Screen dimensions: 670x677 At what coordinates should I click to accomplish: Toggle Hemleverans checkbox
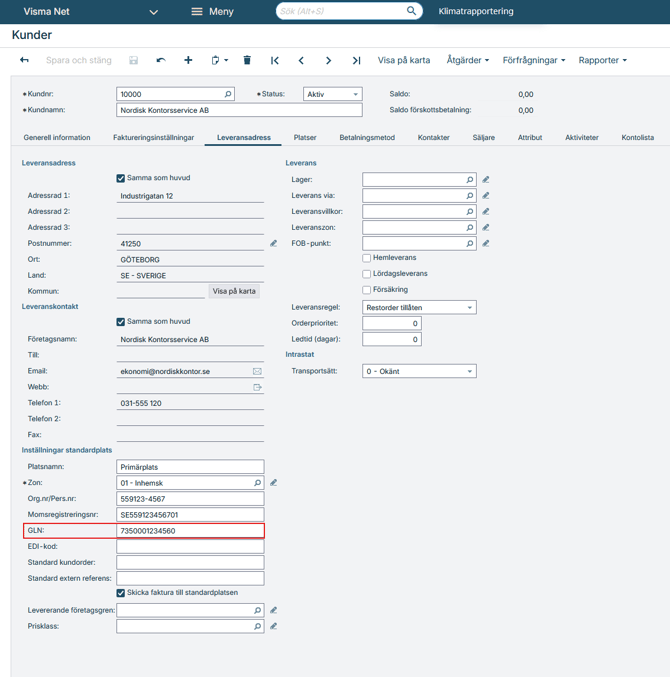[x=367, y=258]
